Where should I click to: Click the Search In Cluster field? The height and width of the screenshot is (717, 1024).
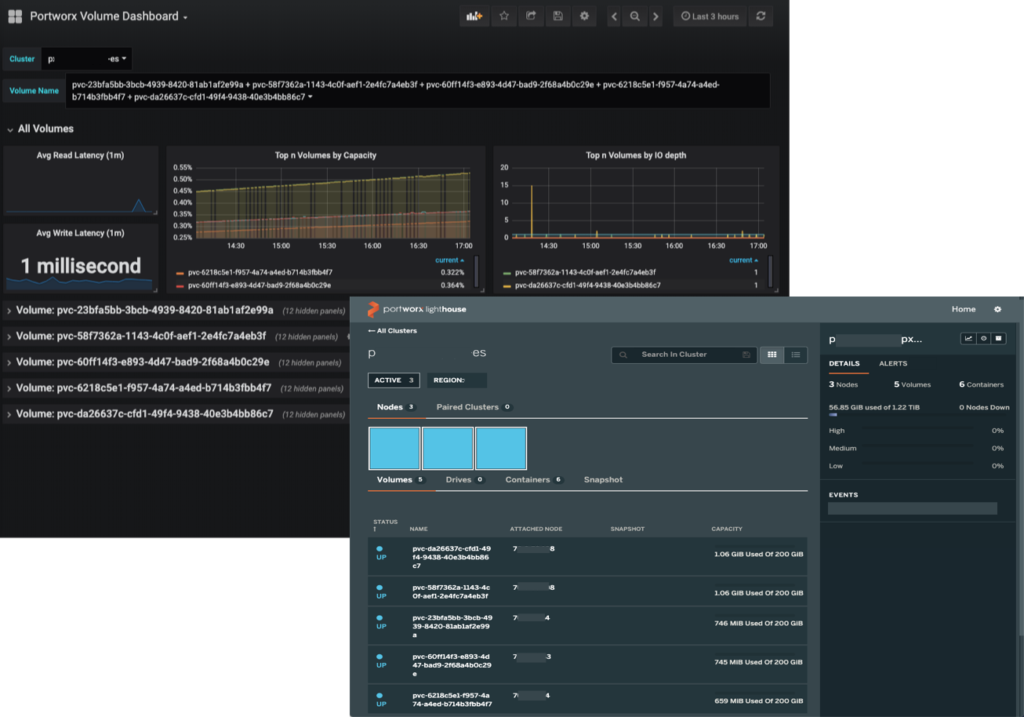pyautogui.click(x=684, y=354)
